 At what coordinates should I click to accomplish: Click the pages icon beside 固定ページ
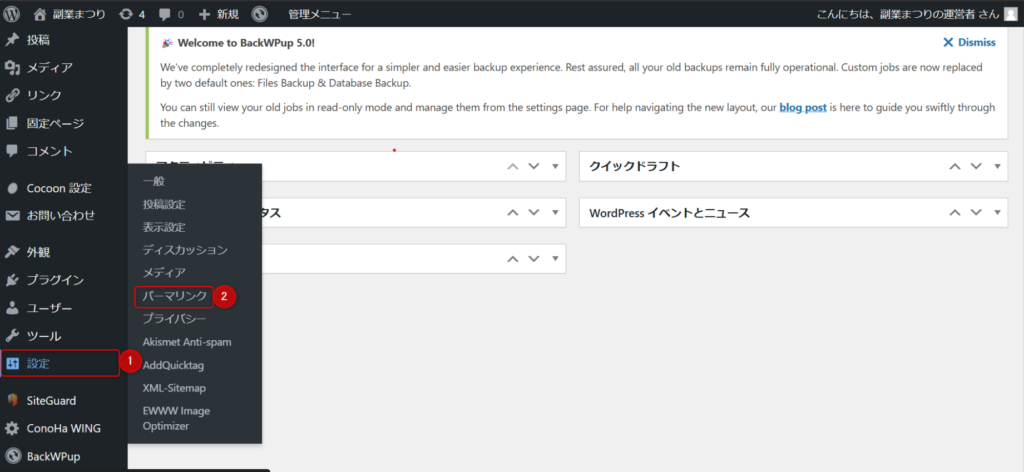(x=12, y=123)
